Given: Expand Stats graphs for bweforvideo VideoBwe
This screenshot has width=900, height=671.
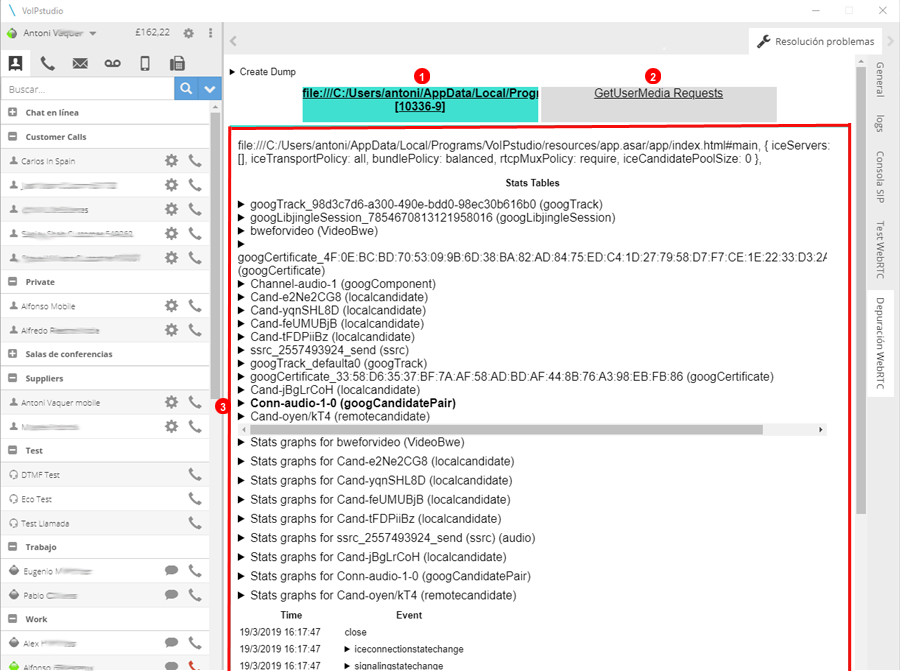Looking at the screenshot, I should [242, 441].
